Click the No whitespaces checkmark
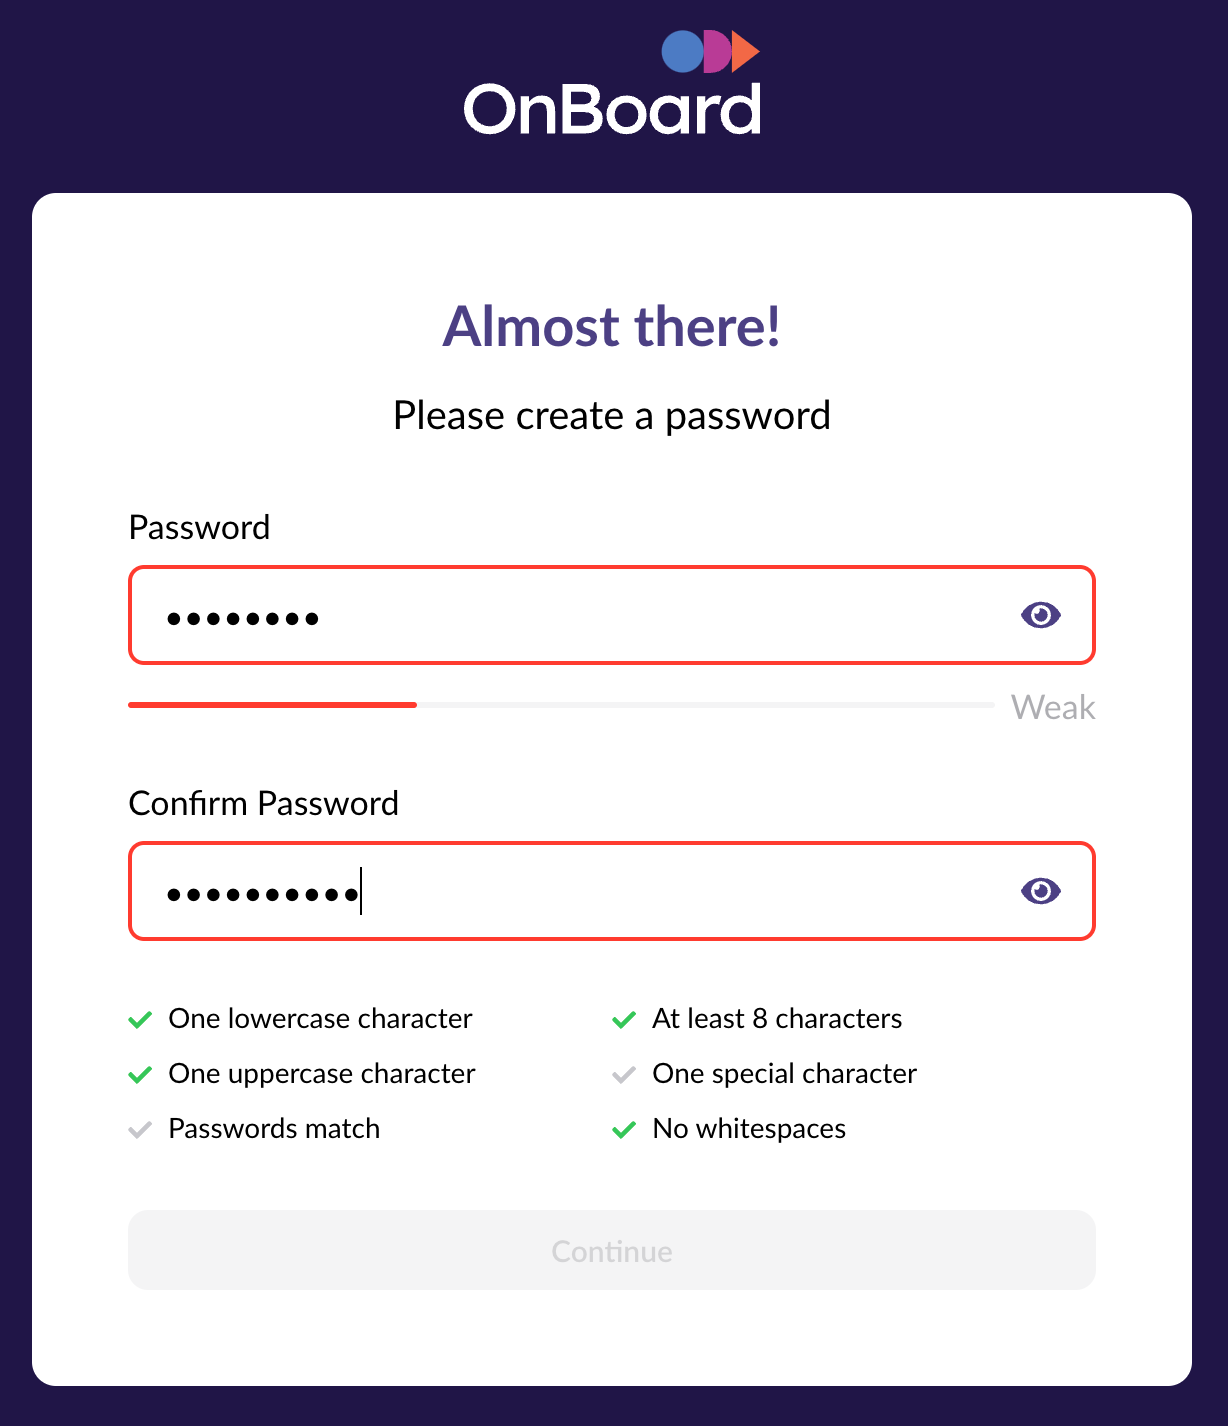The image size is (1228, 1426). coord(624,1130)
